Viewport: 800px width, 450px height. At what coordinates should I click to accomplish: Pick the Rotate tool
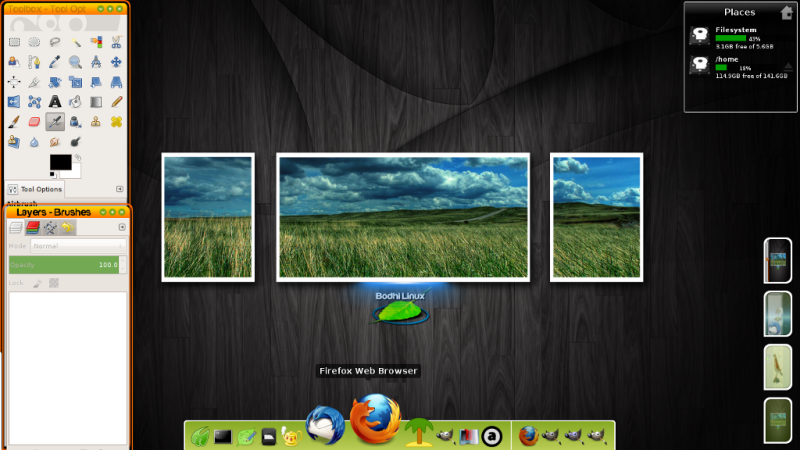coord(55,82)
